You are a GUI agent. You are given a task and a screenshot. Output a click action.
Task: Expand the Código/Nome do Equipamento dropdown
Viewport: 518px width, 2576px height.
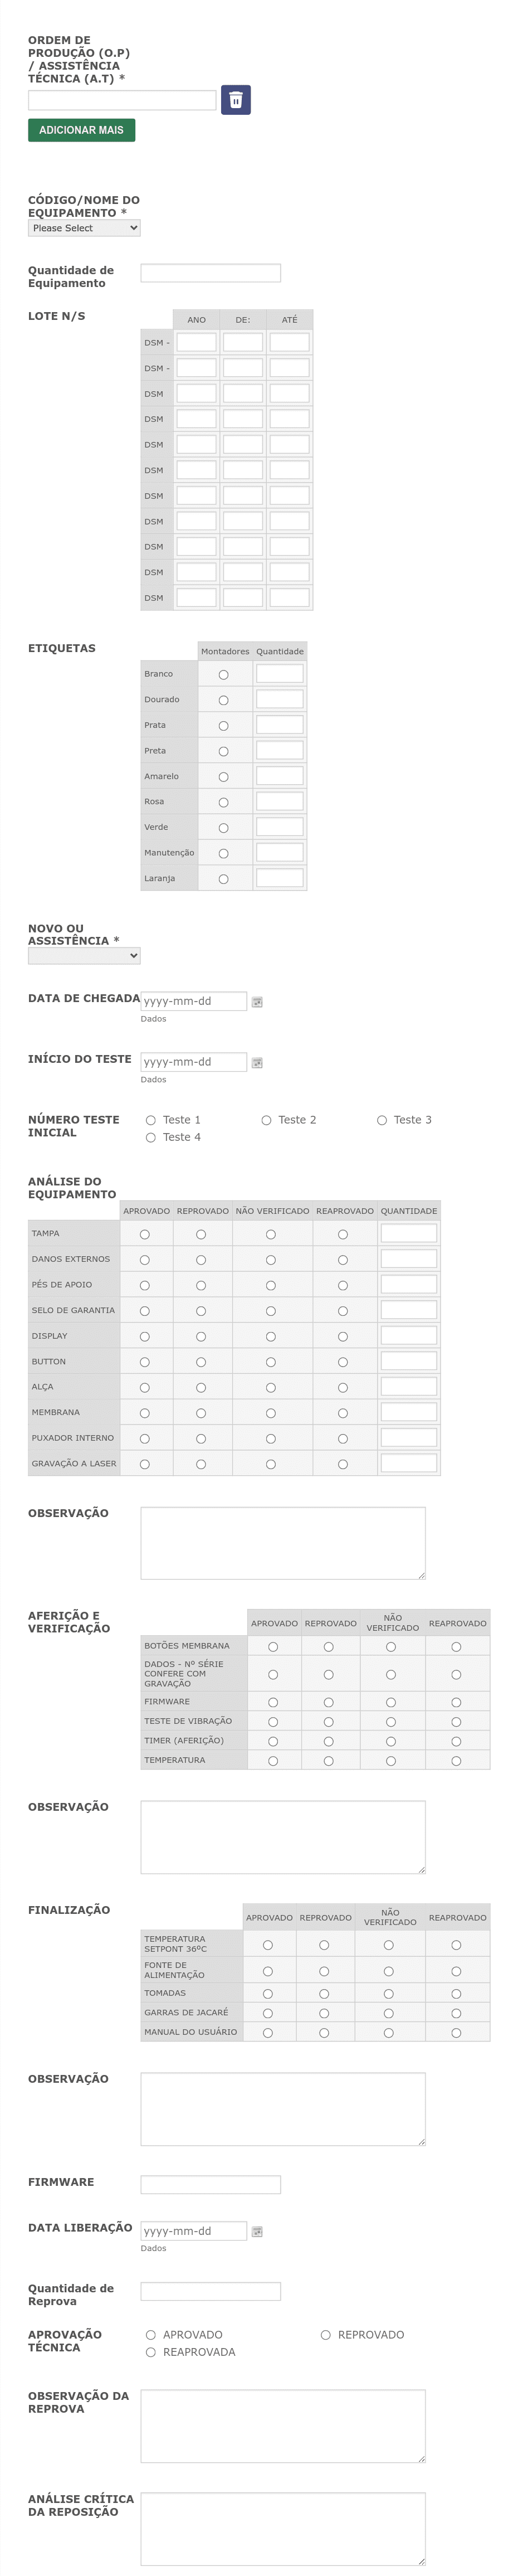84,228
